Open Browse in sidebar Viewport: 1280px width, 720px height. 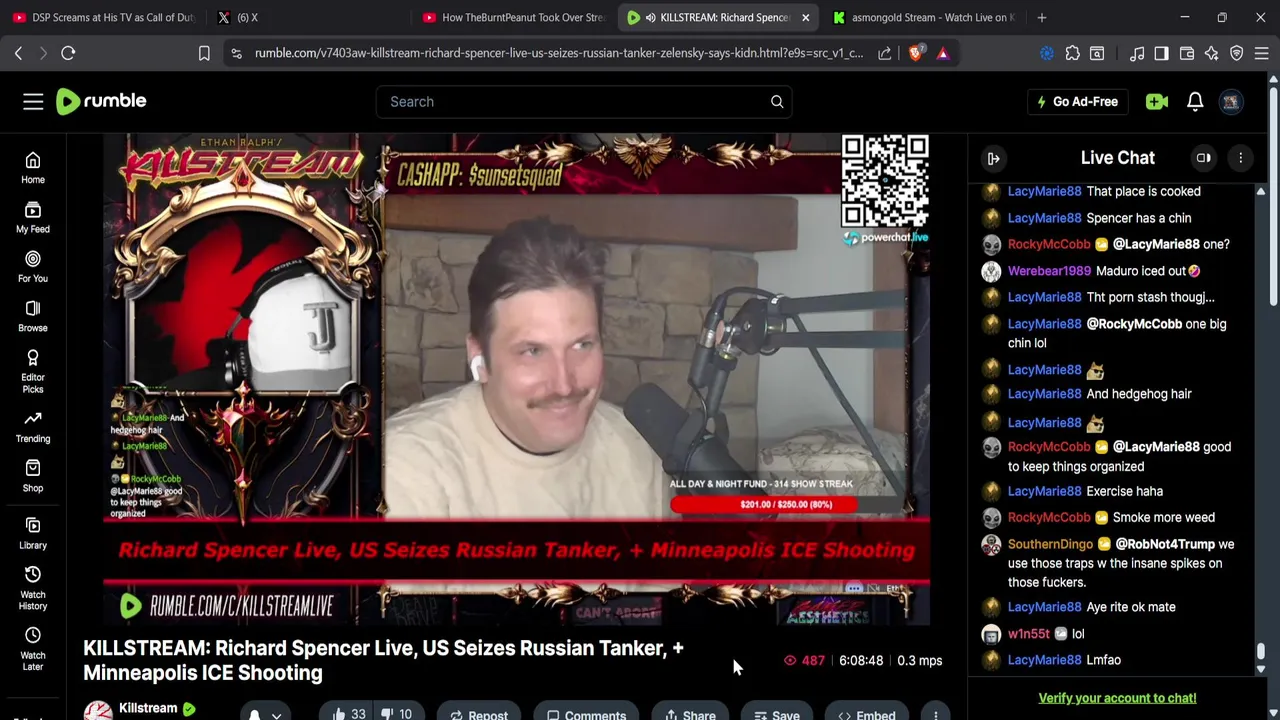(33, 316)
